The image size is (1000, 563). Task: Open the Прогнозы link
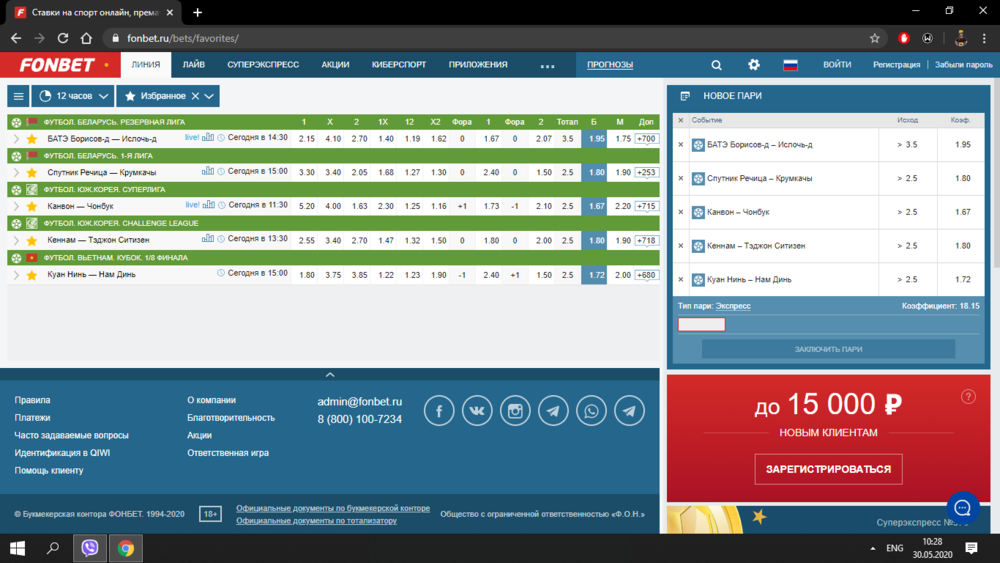pos(610,64)
